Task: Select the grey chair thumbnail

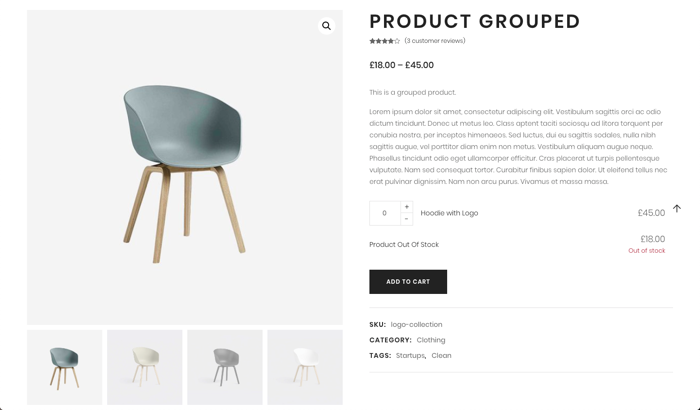Action: click(225, 368)
